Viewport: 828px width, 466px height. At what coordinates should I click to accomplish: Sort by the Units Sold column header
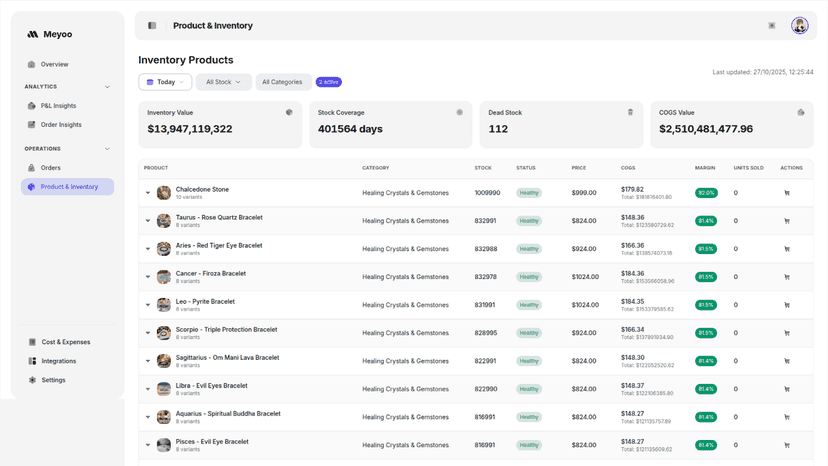click(748, 168)
